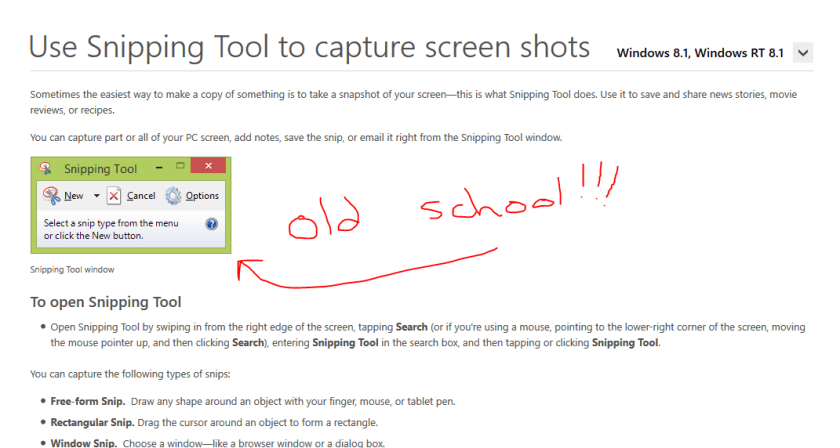The image size is (840, 448).
Task: Click 'Select a snip type from the menu' text
Action: pyautogui.click(x=111, y=223)
